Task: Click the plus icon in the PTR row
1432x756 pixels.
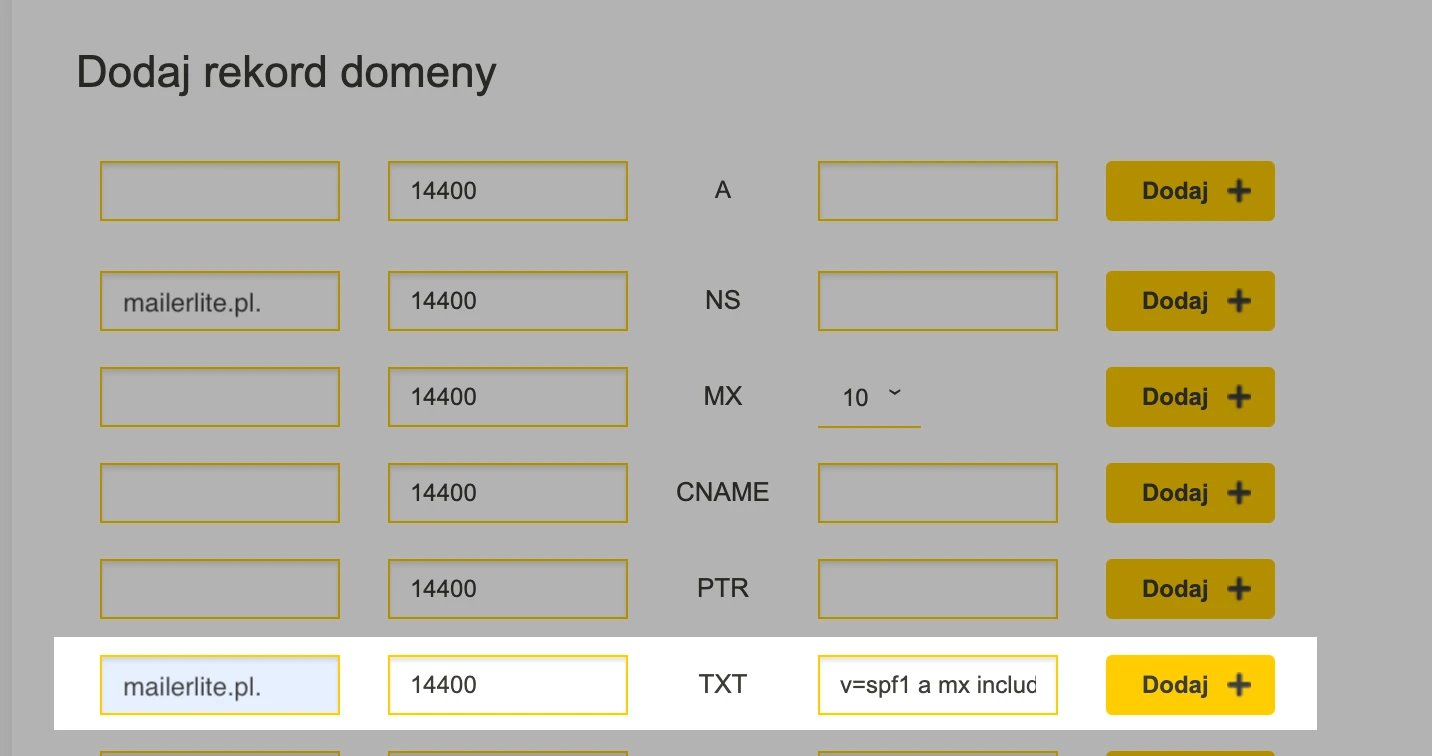Action: 1239,589
